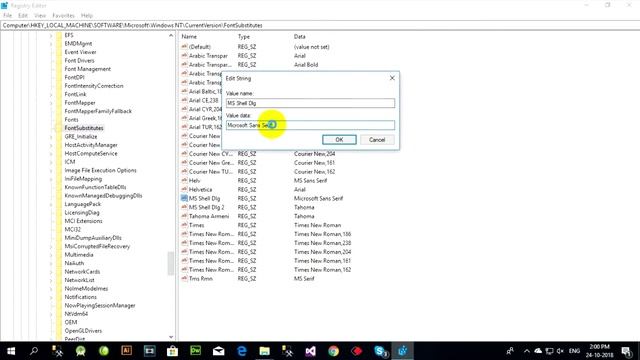The image size is (640, 360).
Task: Select the NetworkCards key
Action: 82,271
